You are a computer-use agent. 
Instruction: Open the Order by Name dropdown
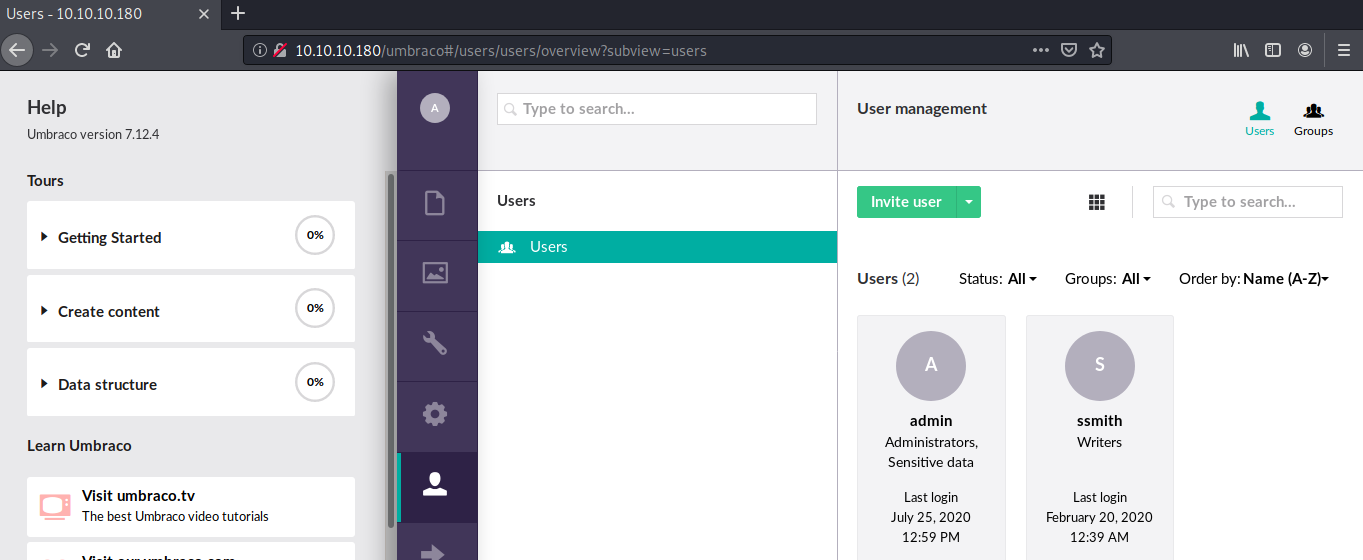[x=1254, y=279]
